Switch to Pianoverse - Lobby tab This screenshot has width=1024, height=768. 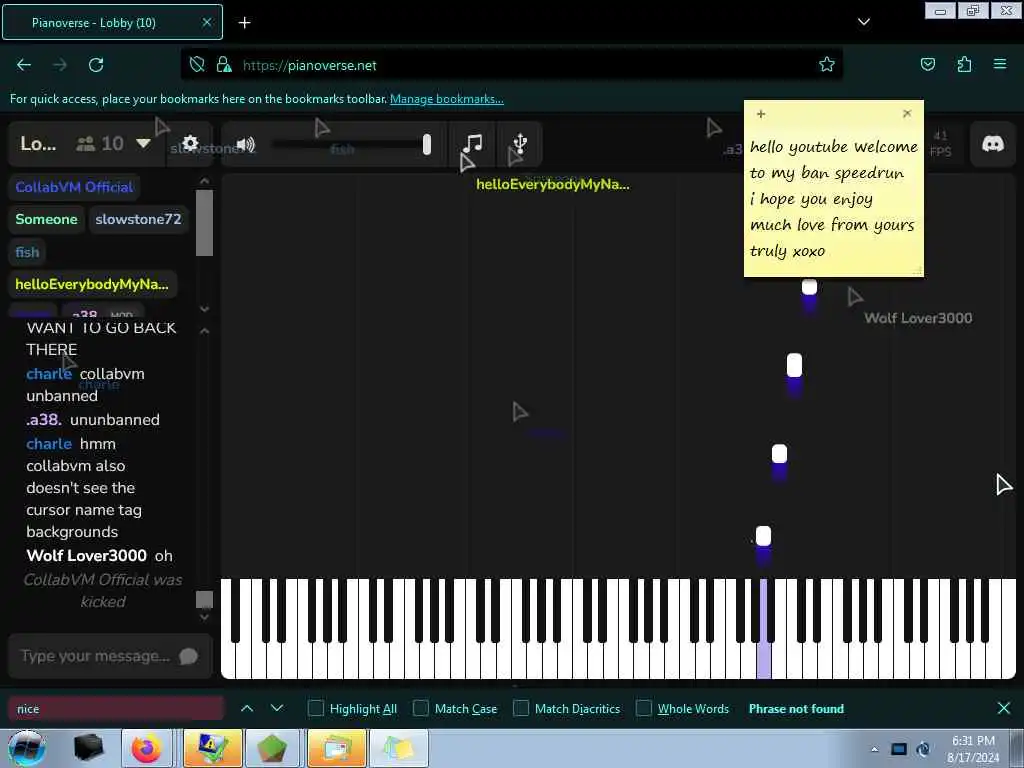click(112, 22)
